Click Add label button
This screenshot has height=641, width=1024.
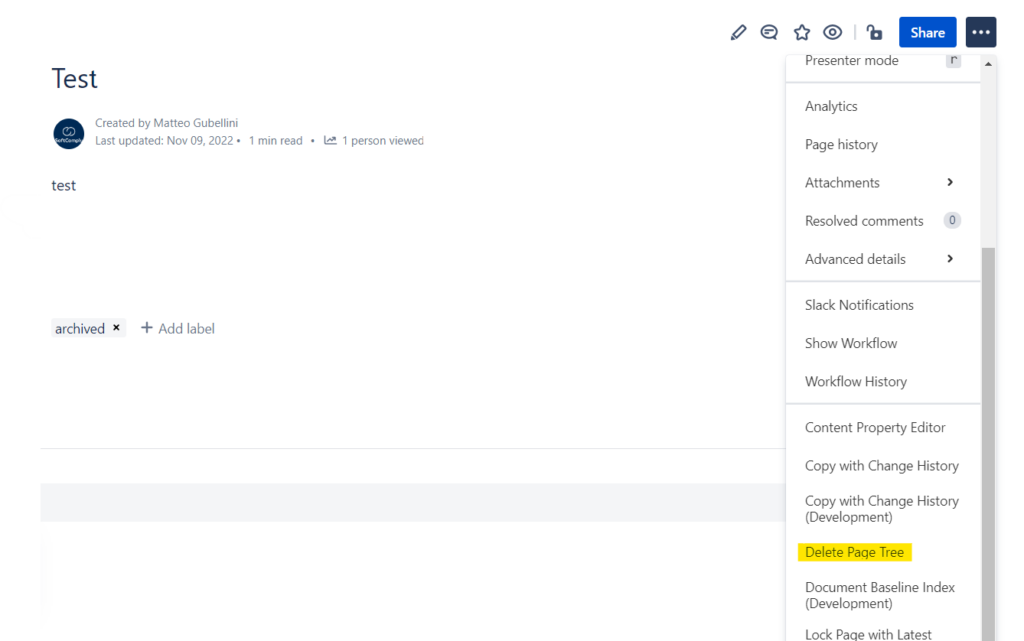(x=178, y=328)
